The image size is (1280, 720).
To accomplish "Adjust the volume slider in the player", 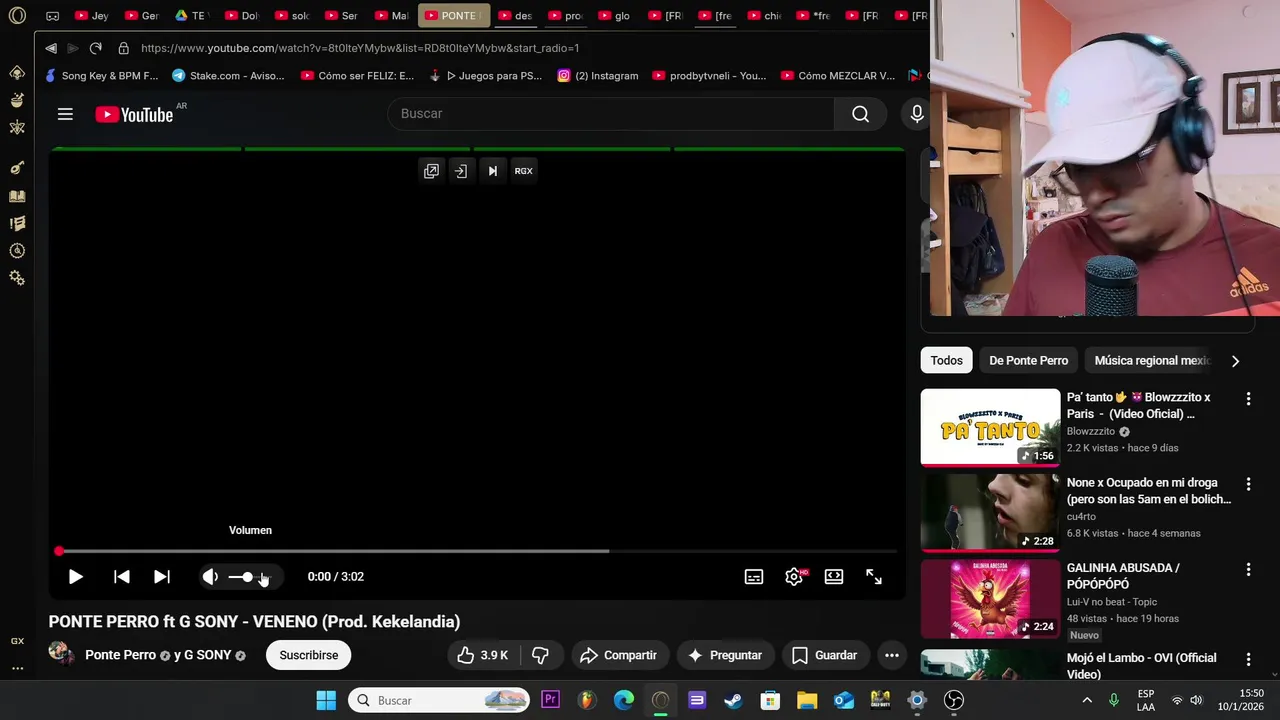I will click(x=252, y=577).
